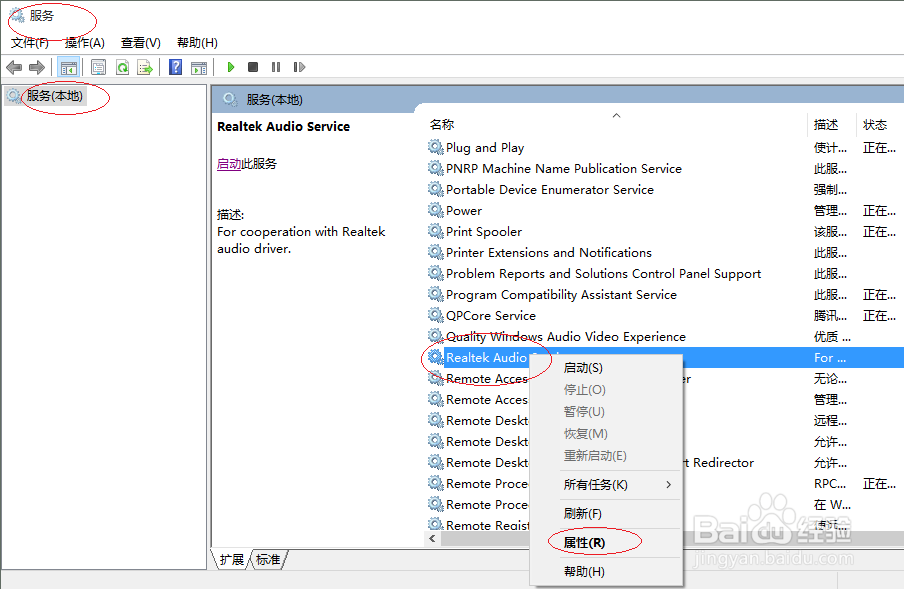The height and width of the screenshot is (589, 904).
Task: Click the Pause Service toolbar icon
Action: click(276, 67)
